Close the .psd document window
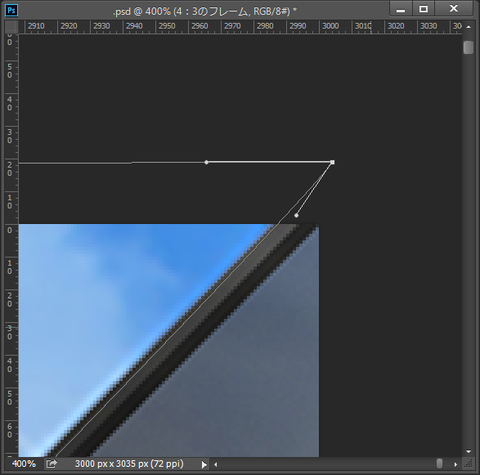Screen dimensions: 480x475 [453, 9]
